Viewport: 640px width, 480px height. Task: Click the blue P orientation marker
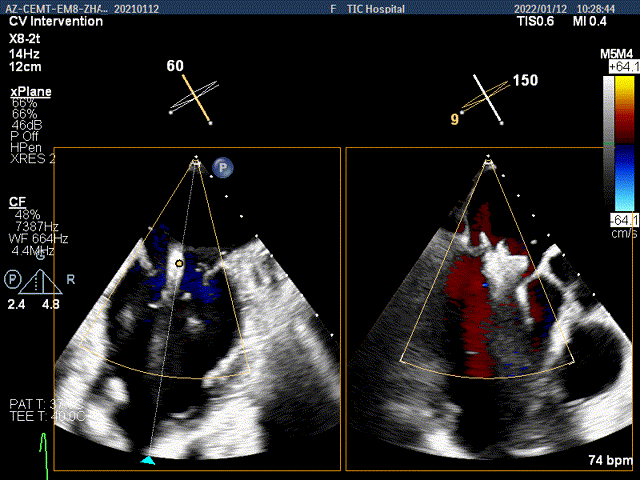click(x=225, y=169)
